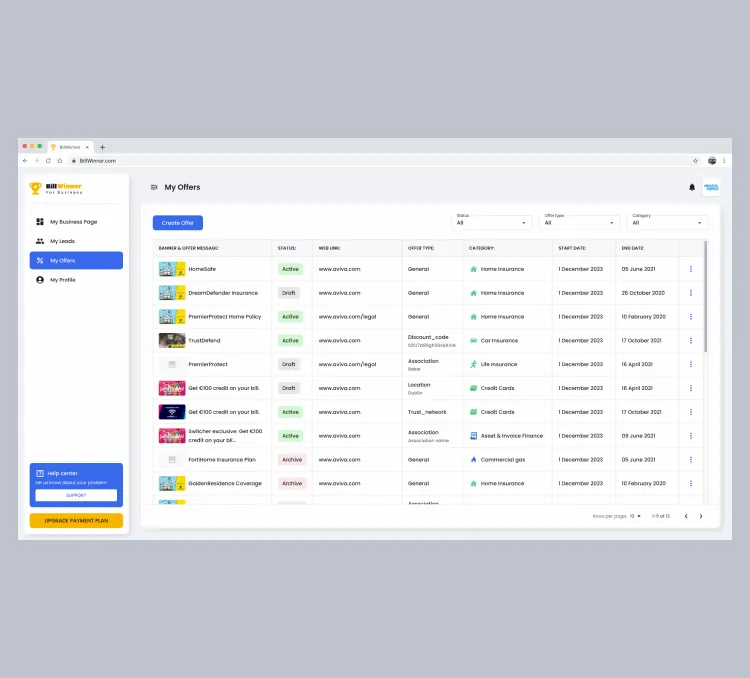The image size is (750, 678).
Task: Change the Rows per page dropdown
Action: (x=636, y=516)
